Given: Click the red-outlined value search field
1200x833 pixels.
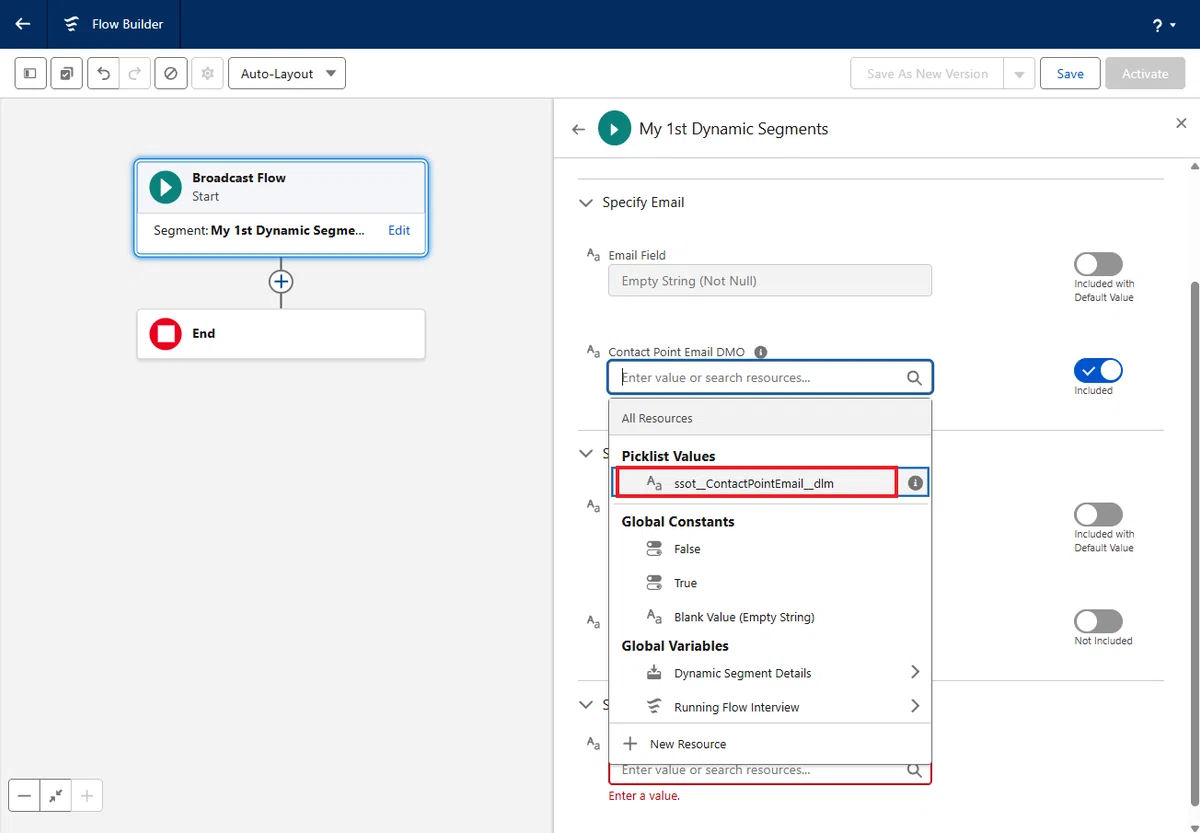Looking at the screenshot, I should click(770, 771).
